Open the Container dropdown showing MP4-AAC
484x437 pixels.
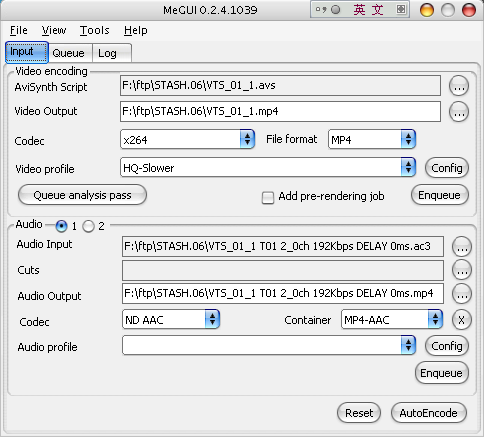[392, 319]
